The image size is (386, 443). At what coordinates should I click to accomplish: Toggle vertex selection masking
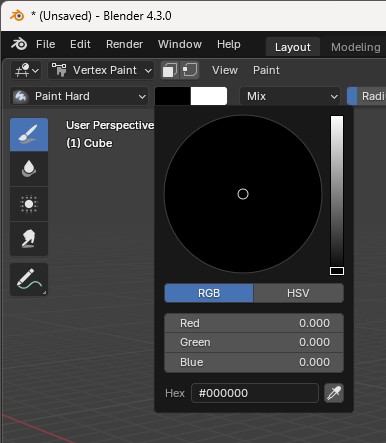click(x=190, y=70)
